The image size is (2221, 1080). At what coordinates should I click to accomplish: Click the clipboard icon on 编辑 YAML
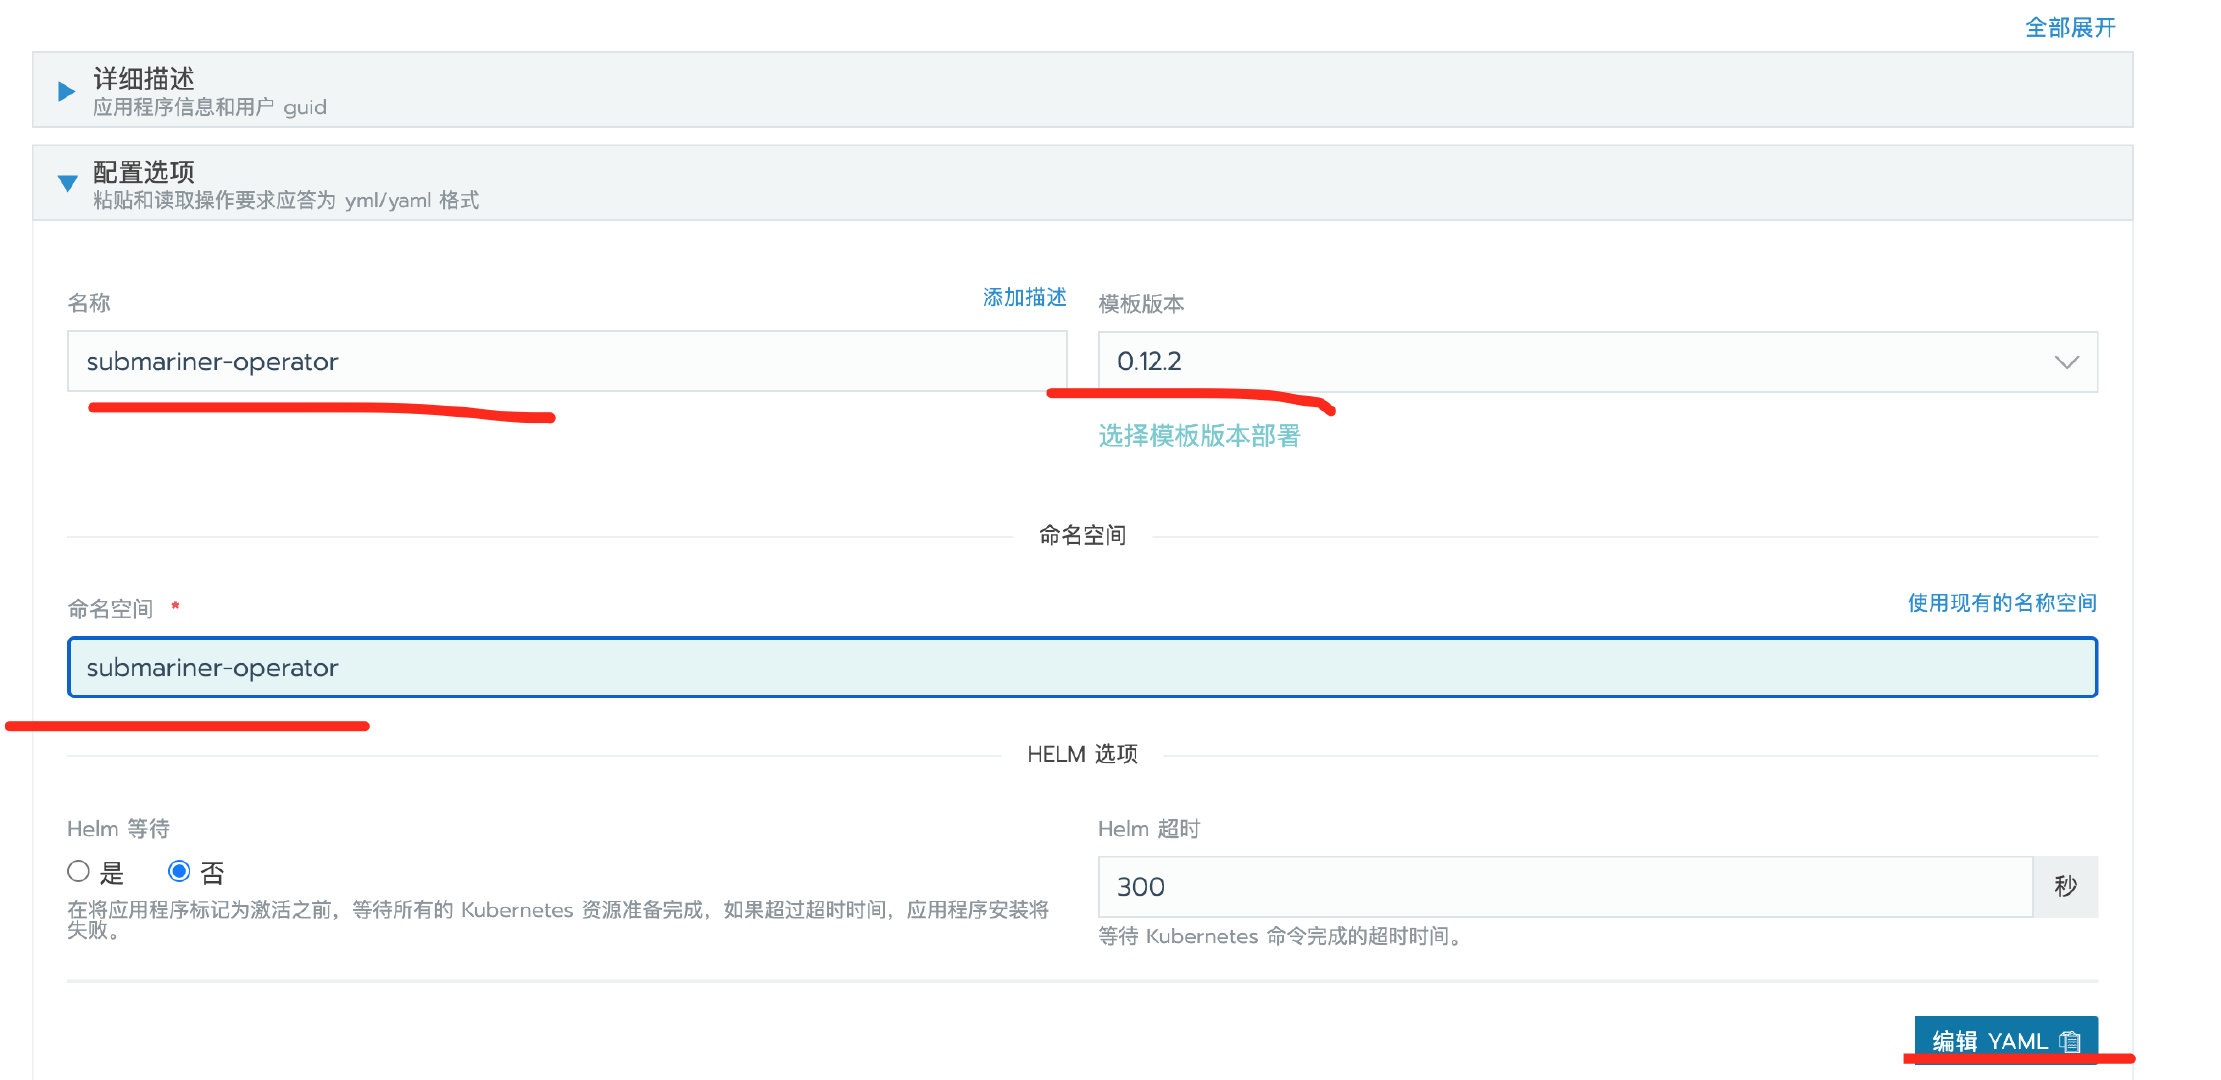pos(2070,1042)
